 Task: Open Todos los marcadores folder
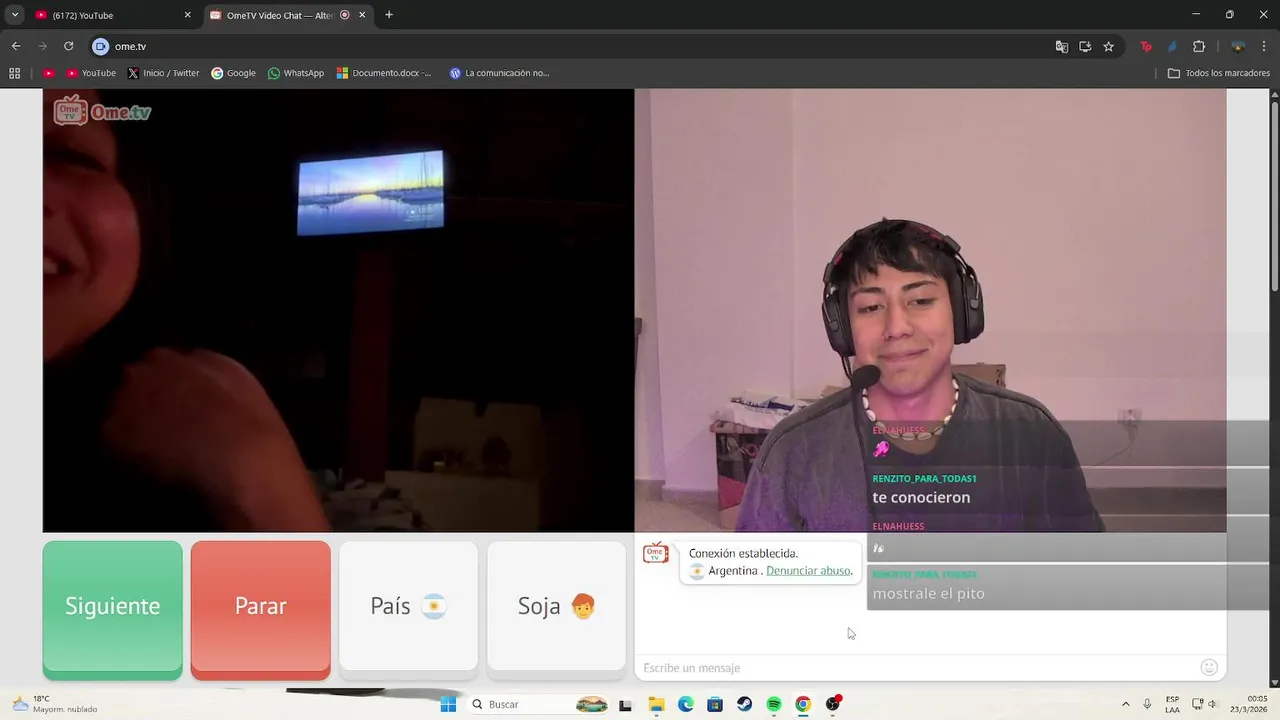pos(1219,73)
